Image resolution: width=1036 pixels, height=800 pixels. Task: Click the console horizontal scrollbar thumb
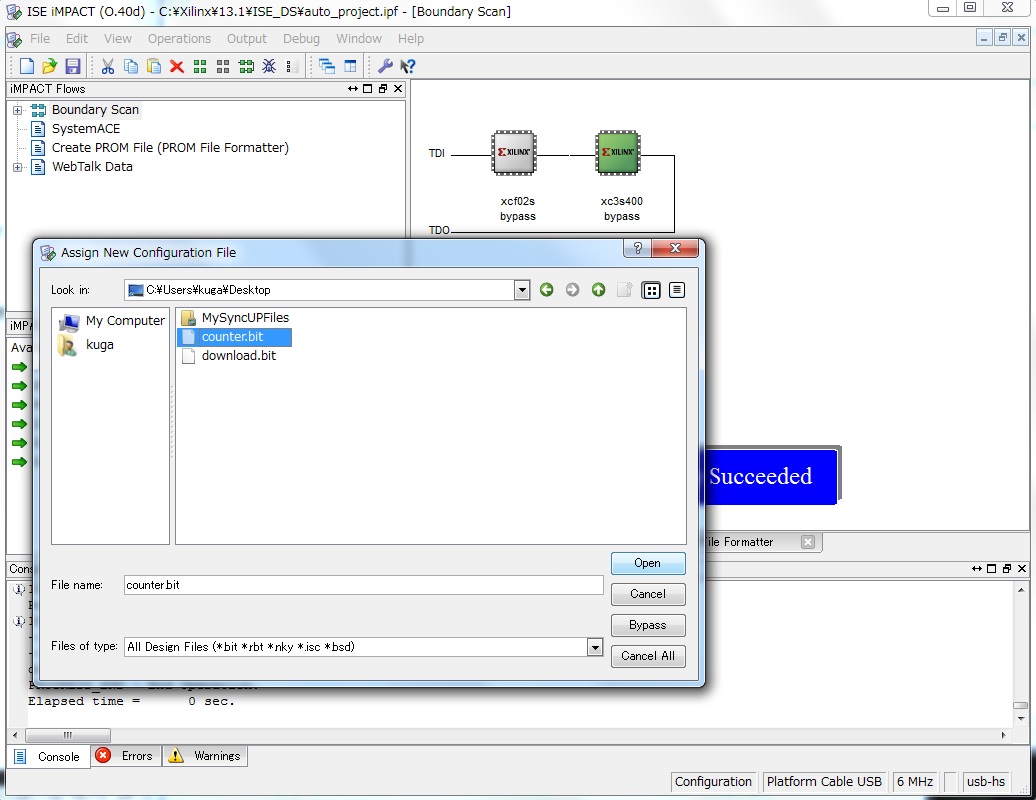point(67,735)
